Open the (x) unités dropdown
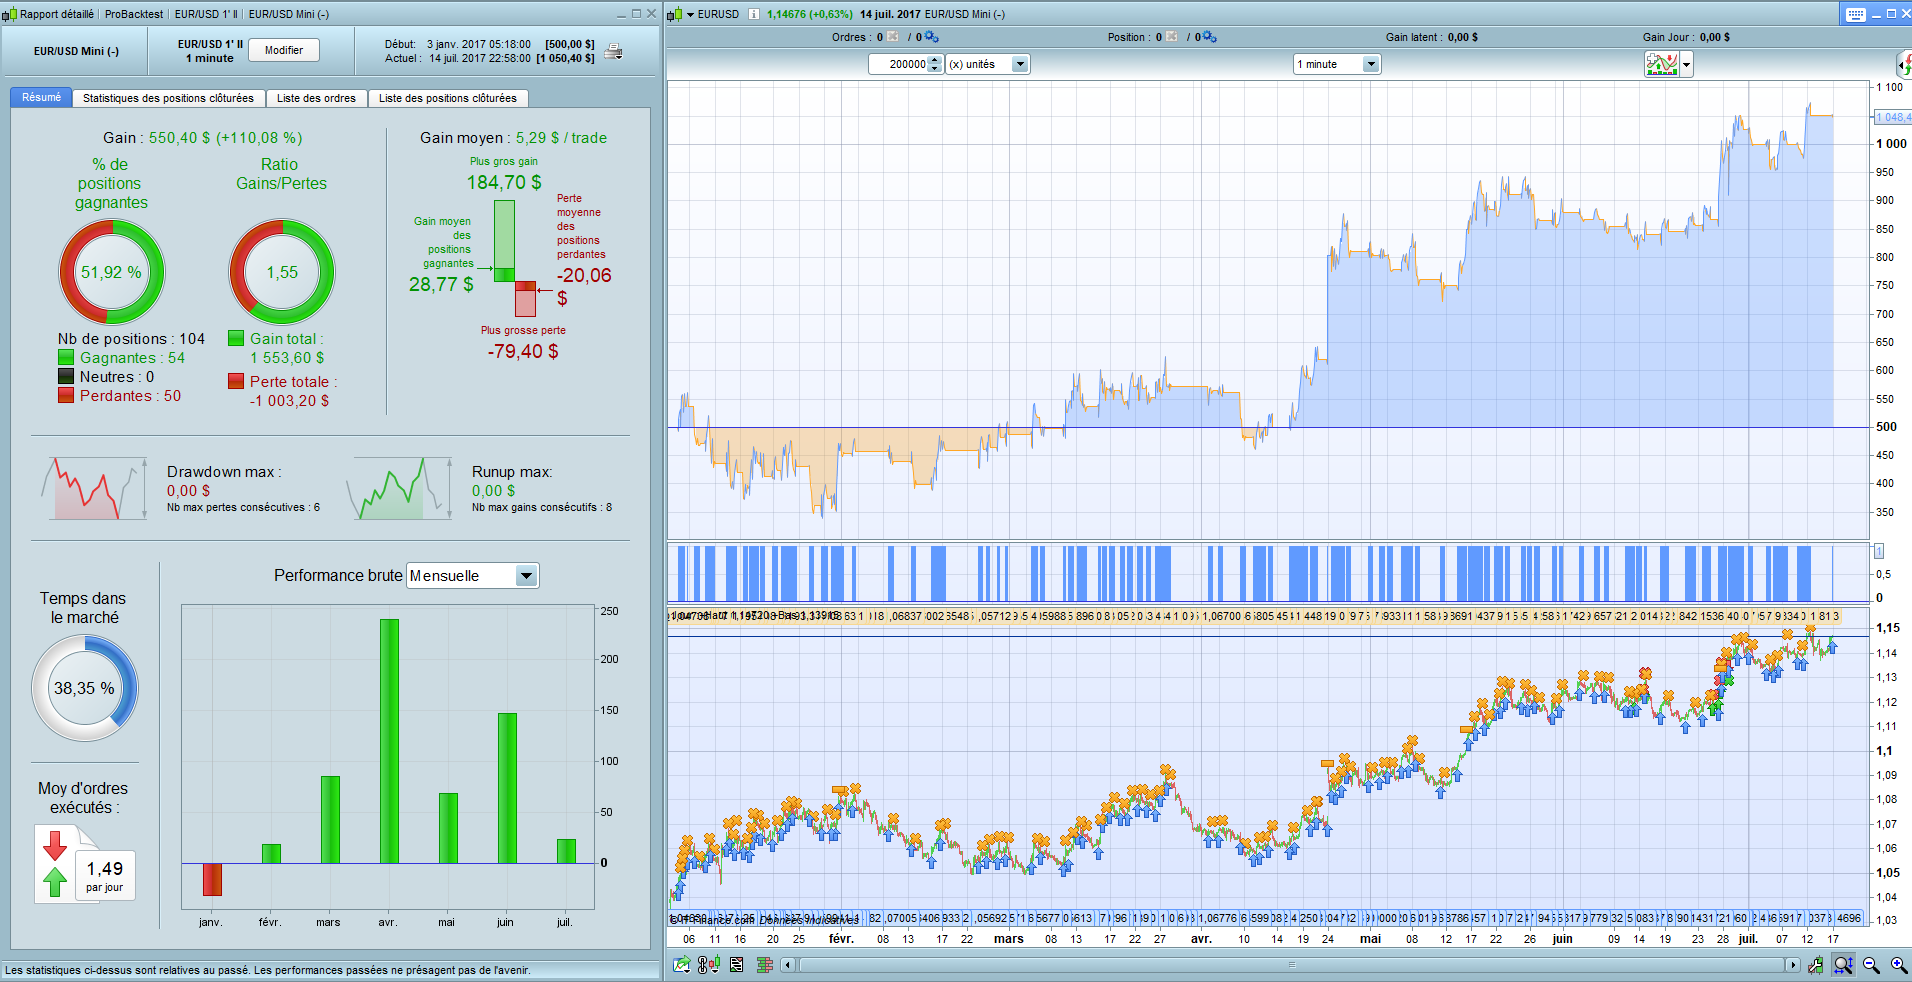 tap(1020, 64)
